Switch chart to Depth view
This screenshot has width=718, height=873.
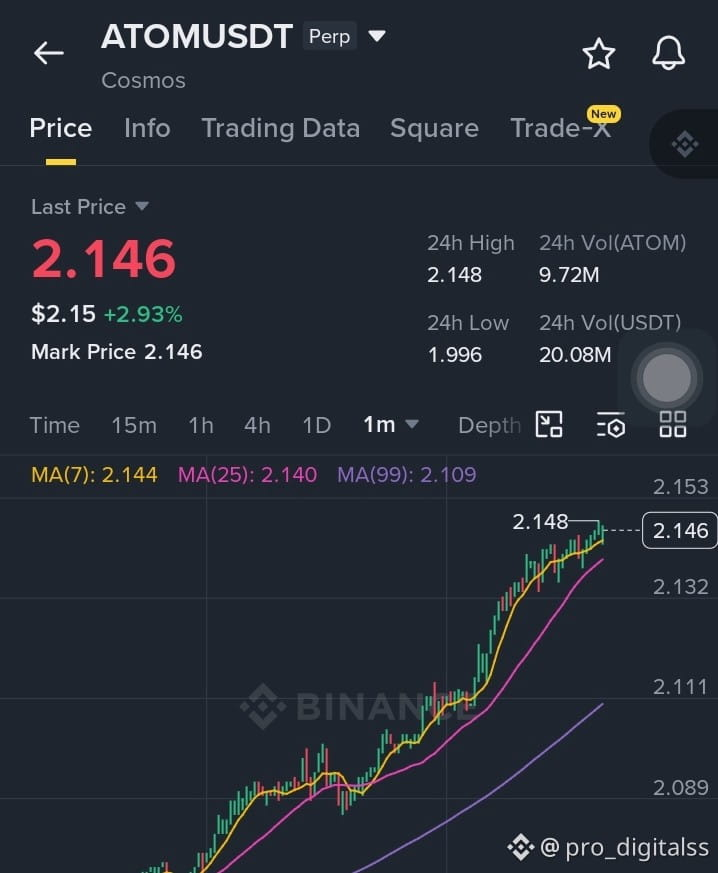pos(489,426)
